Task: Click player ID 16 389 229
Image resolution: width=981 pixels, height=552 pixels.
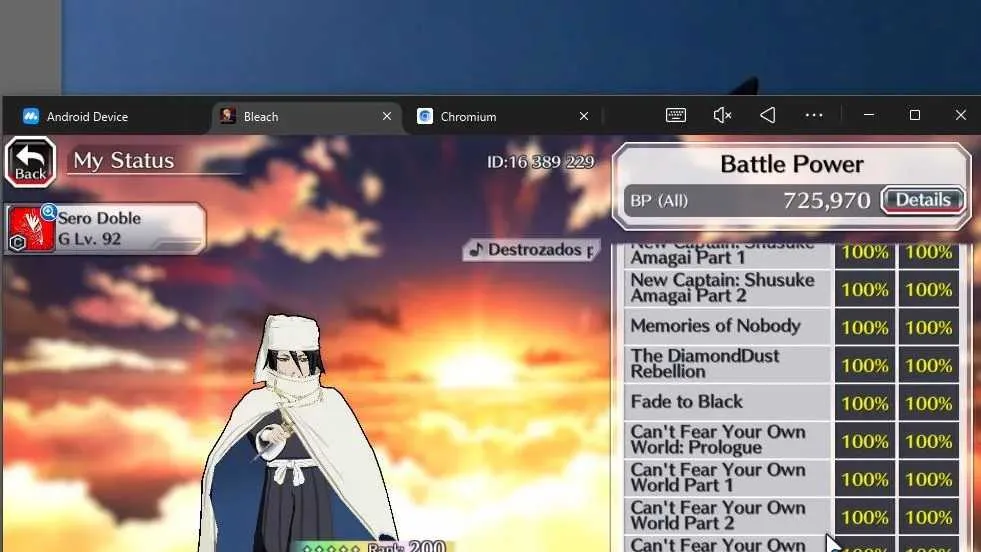Action: click(541, 162)
